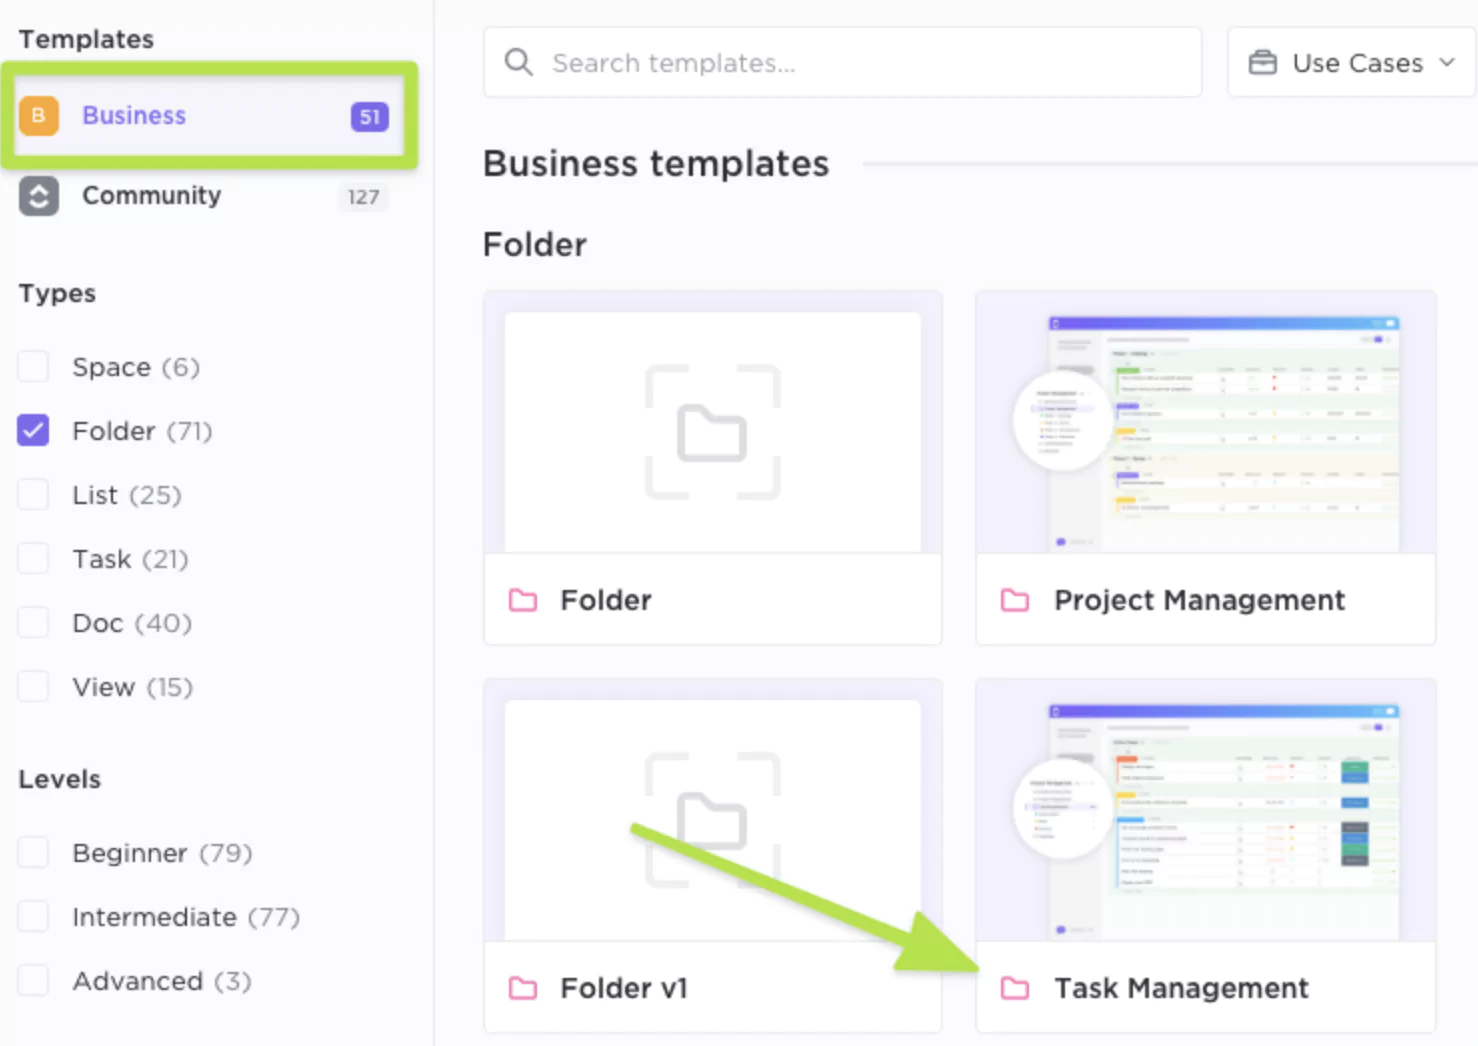1478x1046 pixels.
Task: Click the folder icon next to Project Management
Action: pyautogui.click(x=1014, y=600)
